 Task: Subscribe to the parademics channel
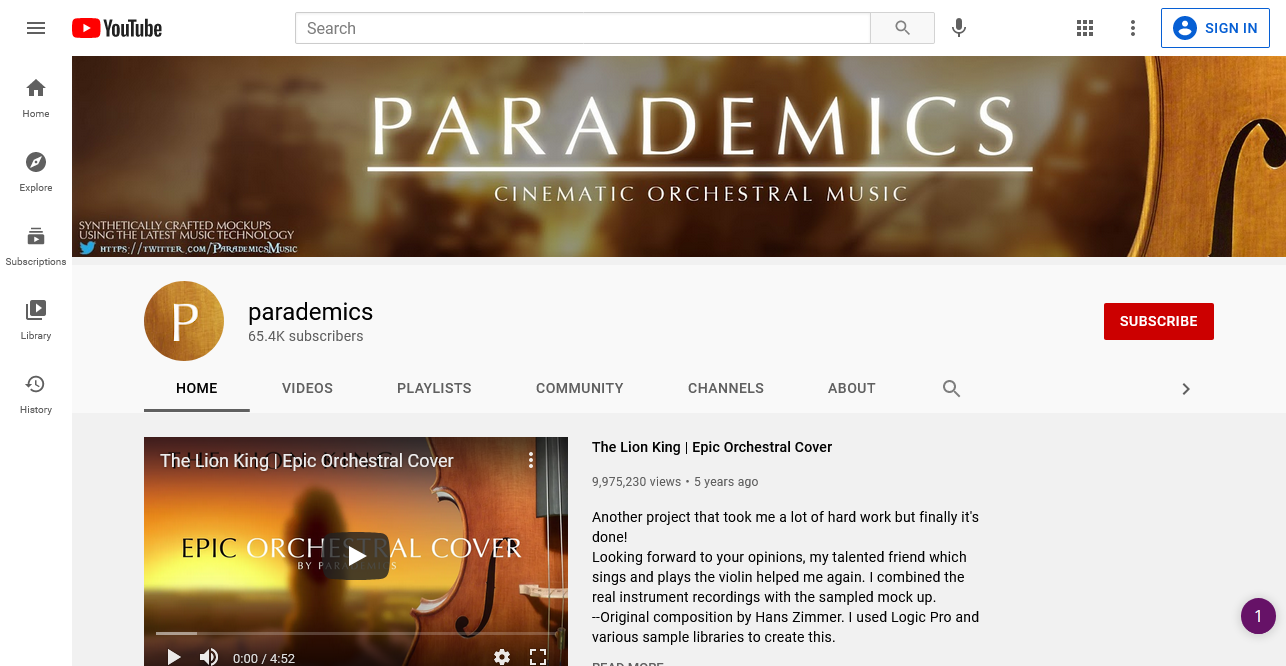click(1159, 321)
